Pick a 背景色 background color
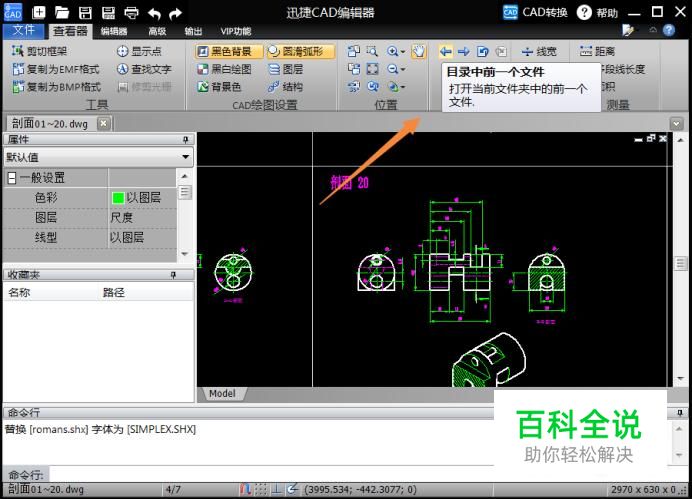 [219, 87]
